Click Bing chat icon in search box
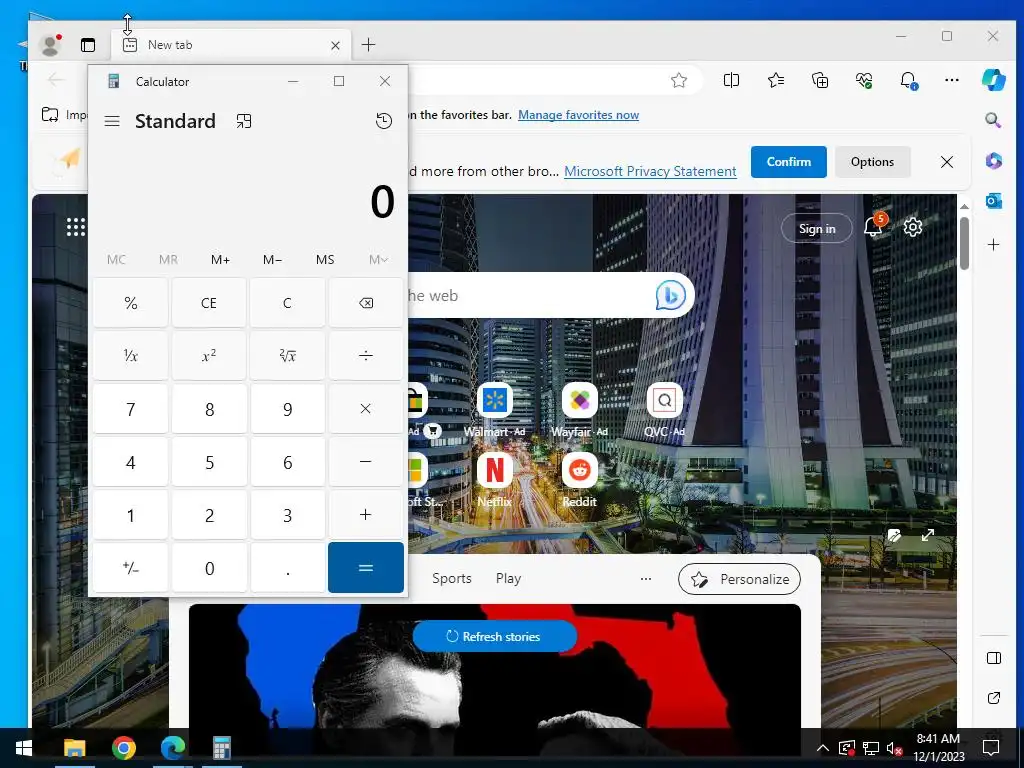Viewport: 1024px width, 768px height. [x=670, y=296]
